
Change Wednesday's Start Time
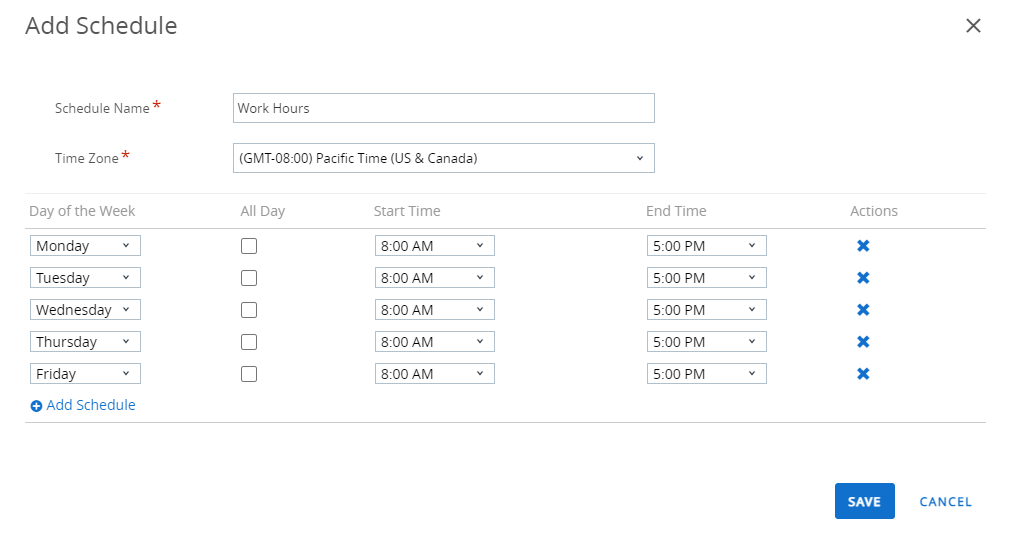coord(434,310)
